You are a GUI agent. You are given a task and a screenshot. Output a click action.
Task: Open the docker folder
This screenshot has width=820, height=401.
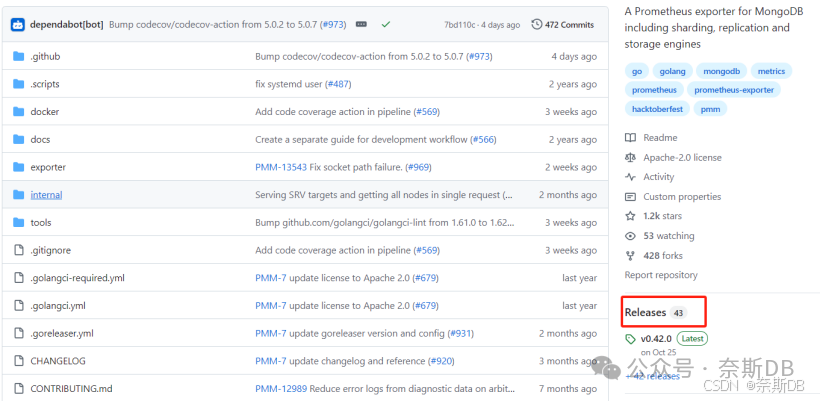point(44,111)
